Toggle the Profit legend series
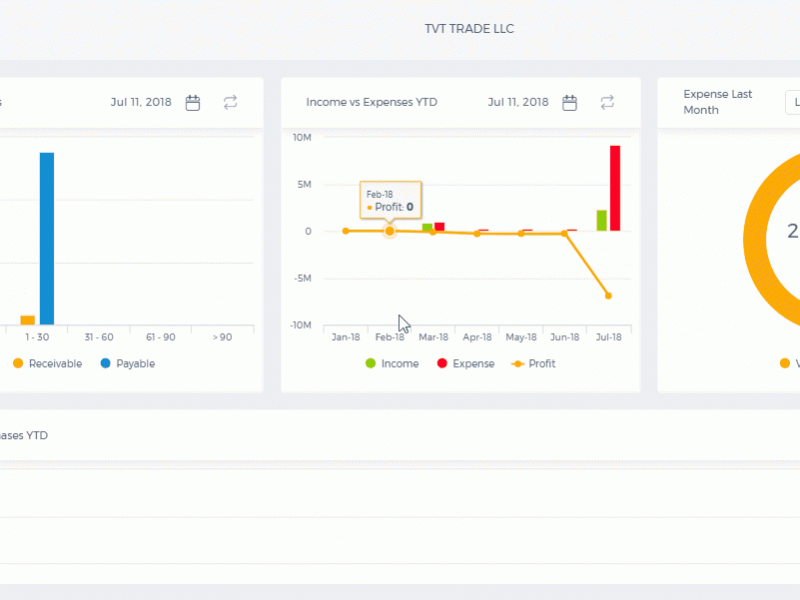This screenshot has height=600, width=800. 533,363
